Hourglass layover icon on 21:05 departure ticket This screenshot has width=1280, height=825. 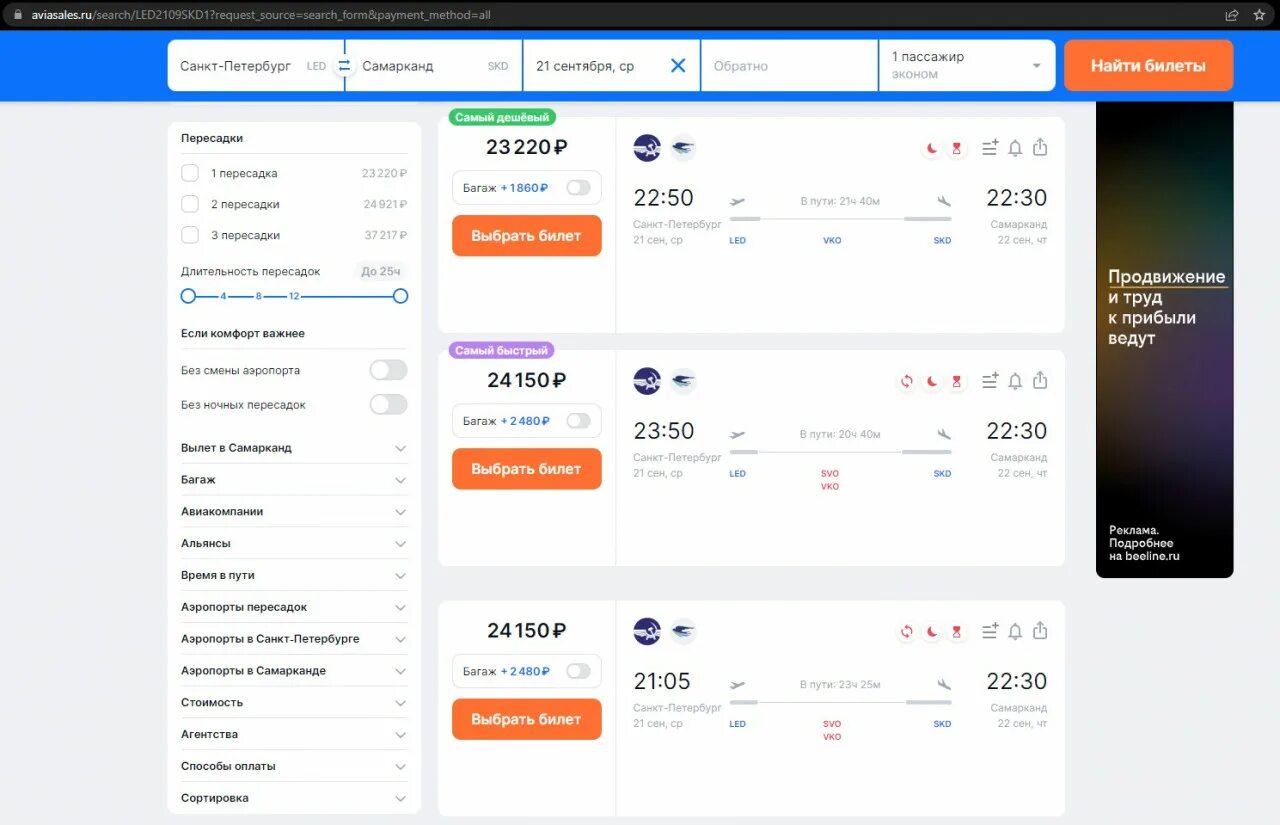coord(956,631)
